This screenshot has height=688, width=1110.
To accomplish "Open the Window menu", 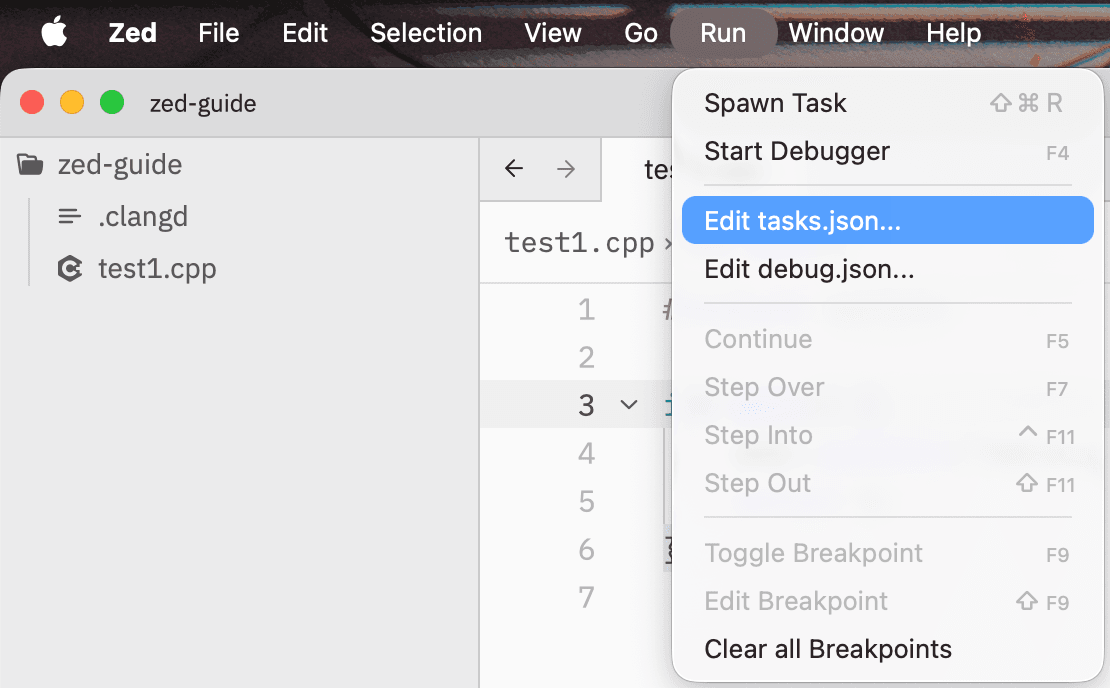I will point(836,32).
